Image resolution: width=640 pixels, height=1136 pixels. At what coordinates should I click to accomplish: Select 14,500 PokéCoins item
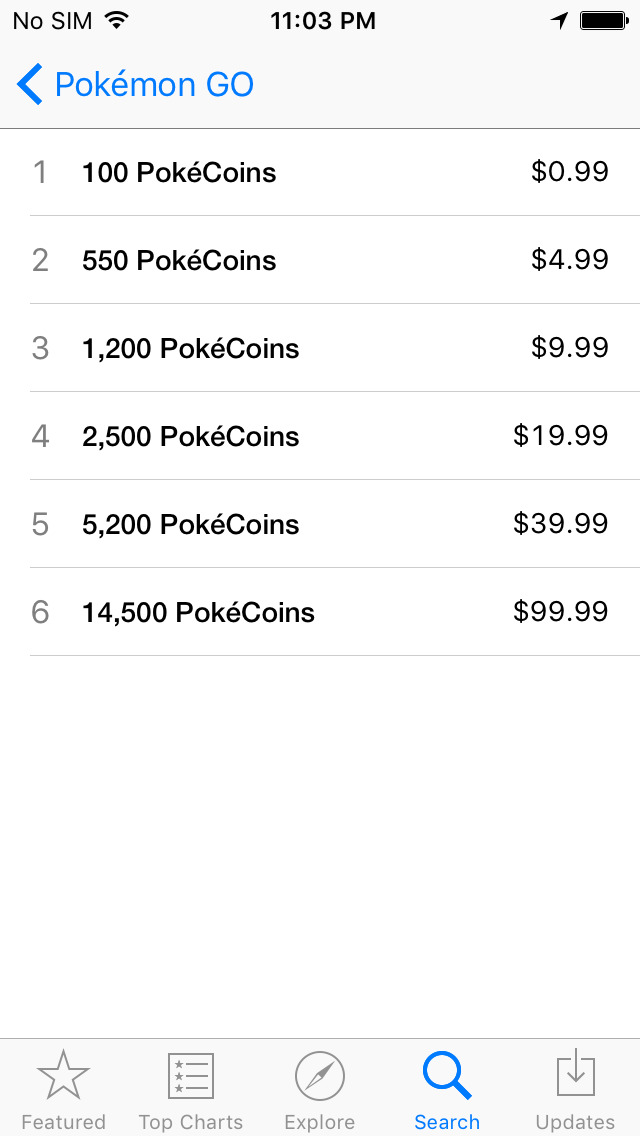(x=320, y=612)
